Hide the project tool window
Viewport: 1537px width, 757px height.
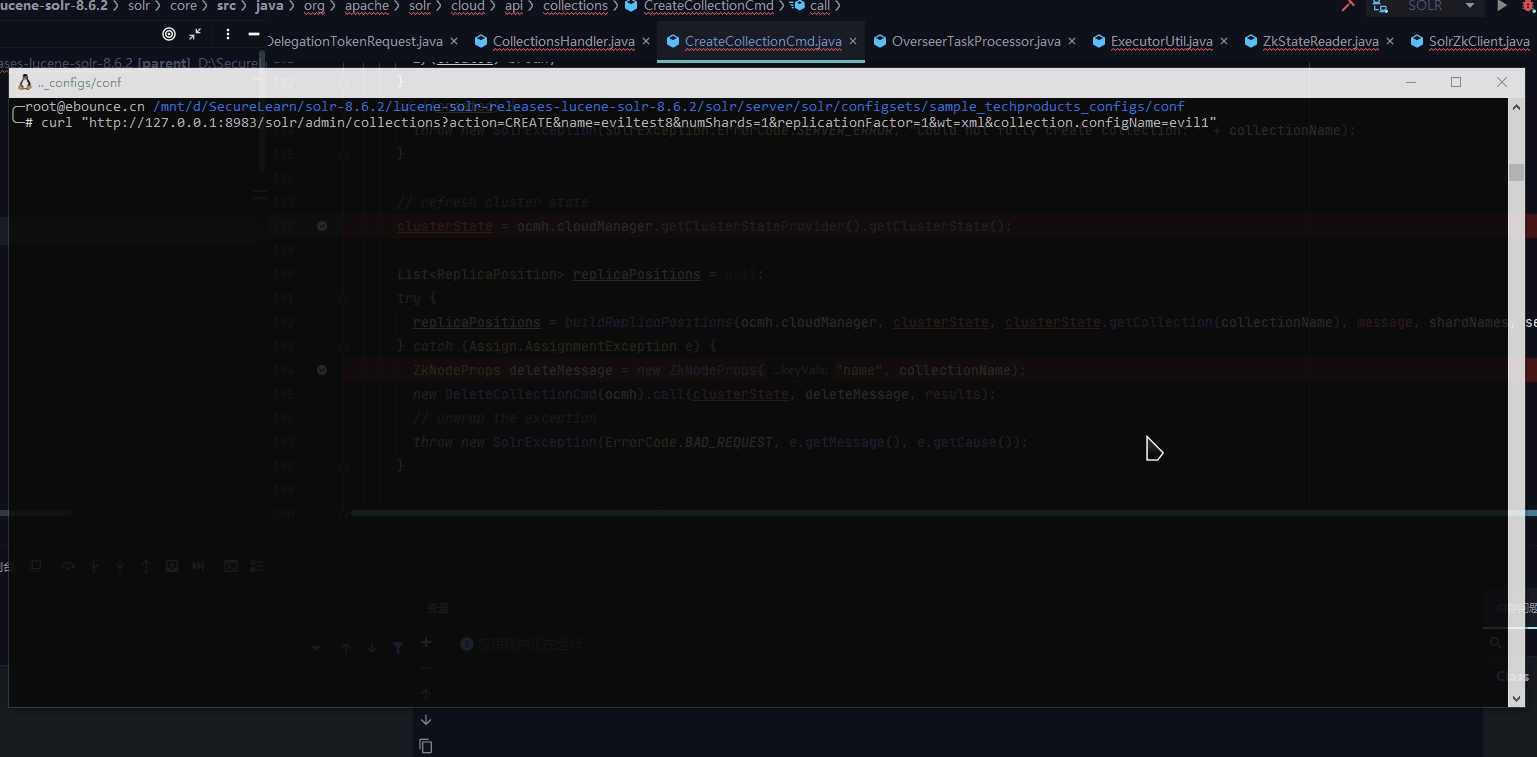coord(254,34)
